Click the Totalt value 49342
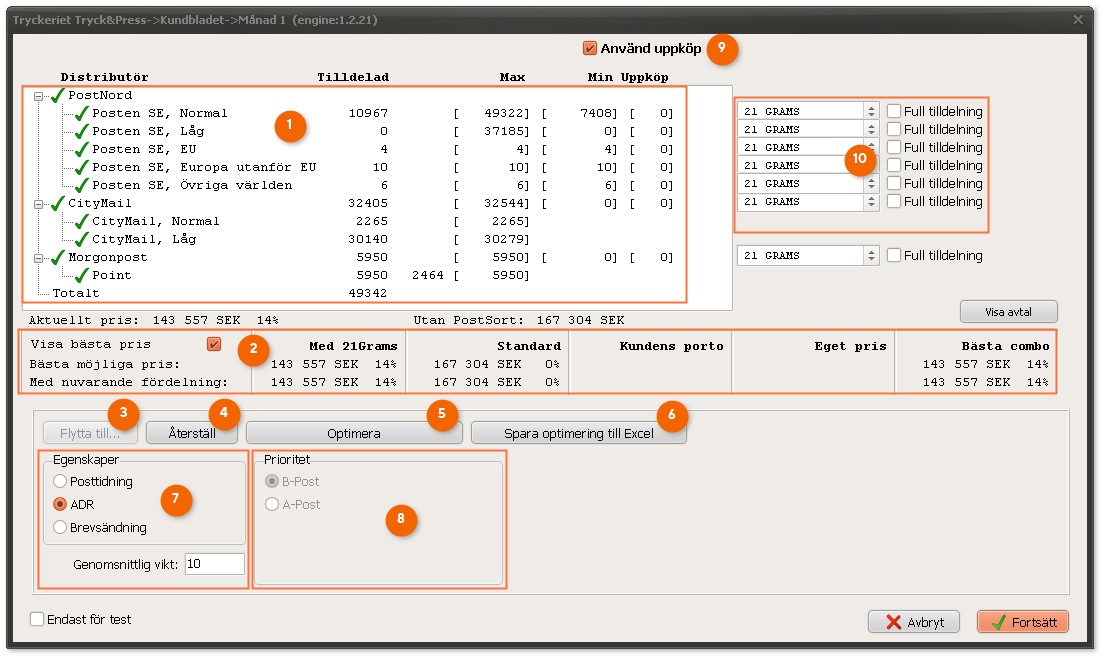Screen dimensions: 1104x659 pyautogui.click(x=368, y=293)
